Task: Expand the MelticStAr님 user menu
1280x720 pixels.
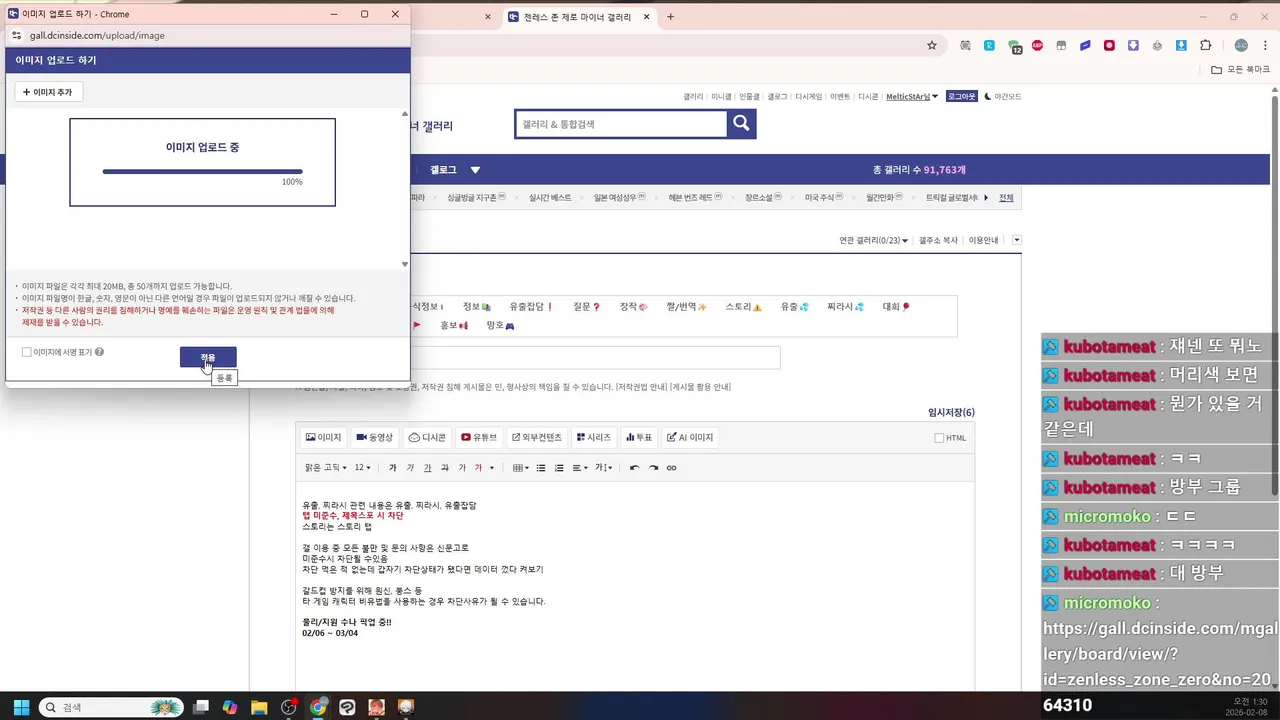Action: [x=912, y=97]
